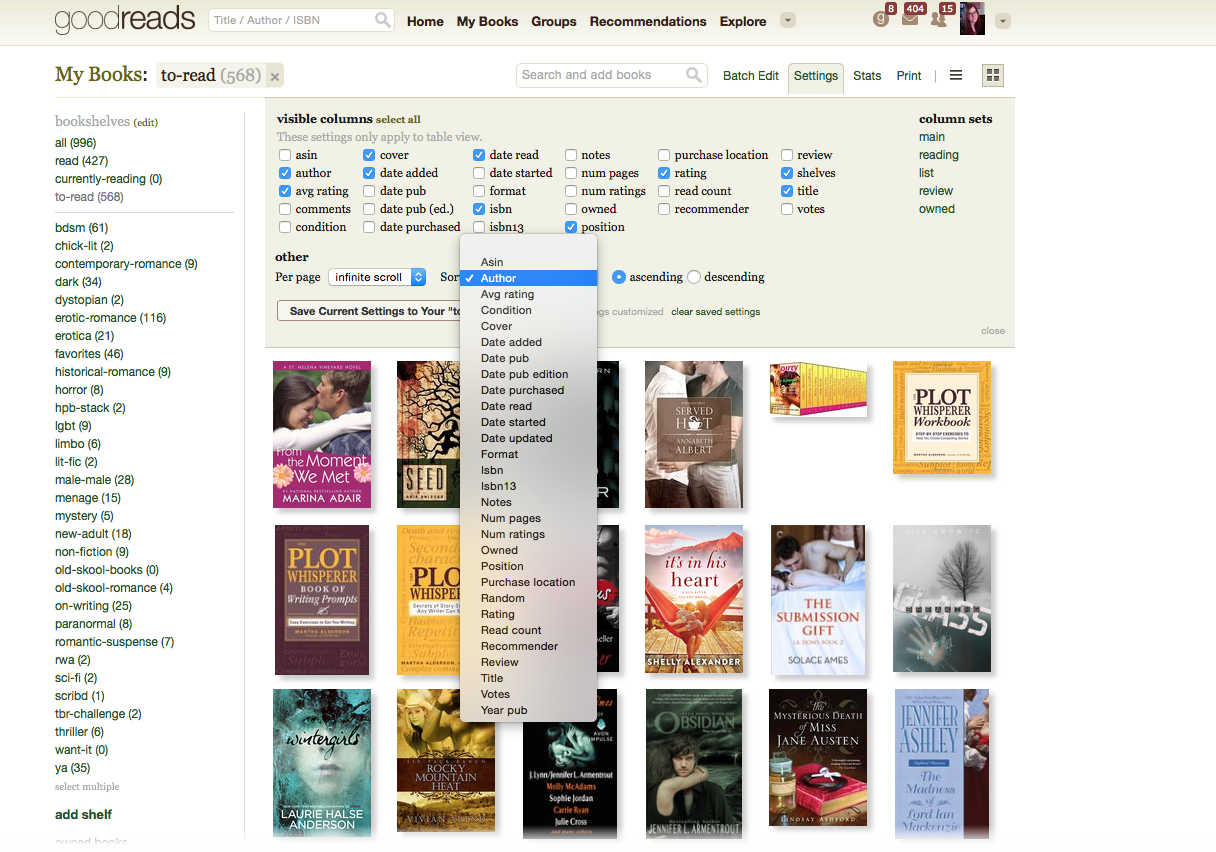Enable the asin column checkbox
The height and width of the screenshot is (852, 1216).
(x=285, y=155)
